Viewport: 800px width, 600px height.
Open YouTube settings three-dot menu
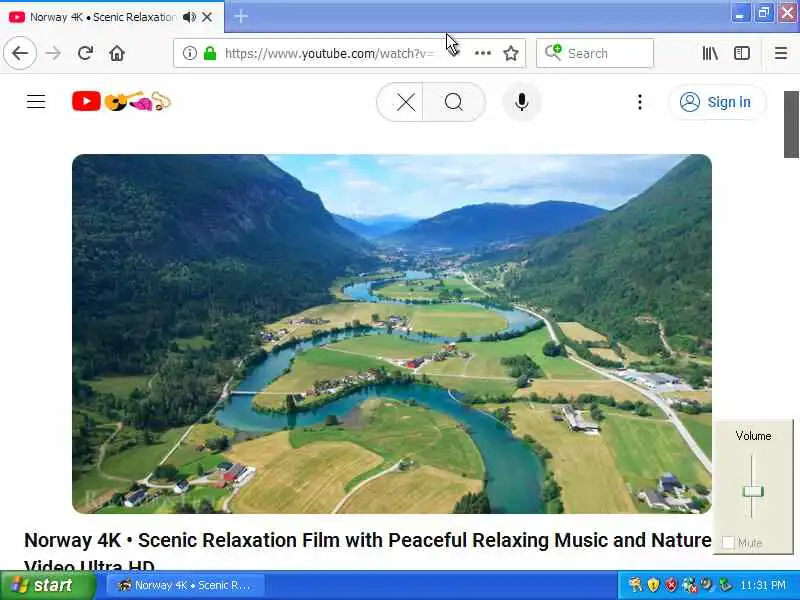point(640,102)
